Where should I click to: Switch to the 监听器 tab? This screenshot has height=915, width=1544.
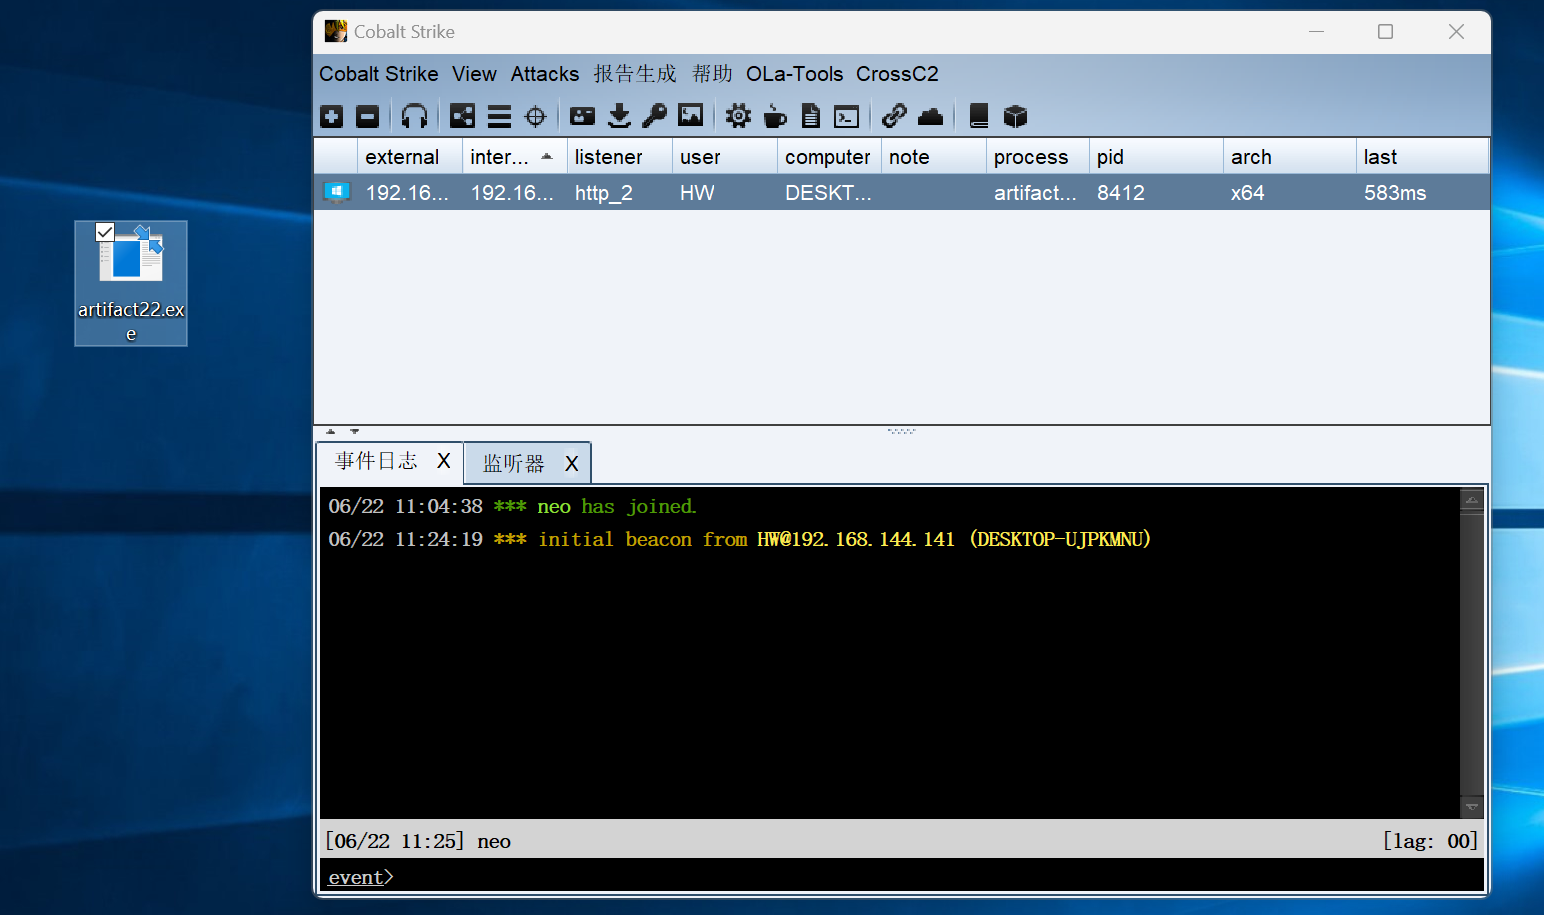(x=513, y=464)
